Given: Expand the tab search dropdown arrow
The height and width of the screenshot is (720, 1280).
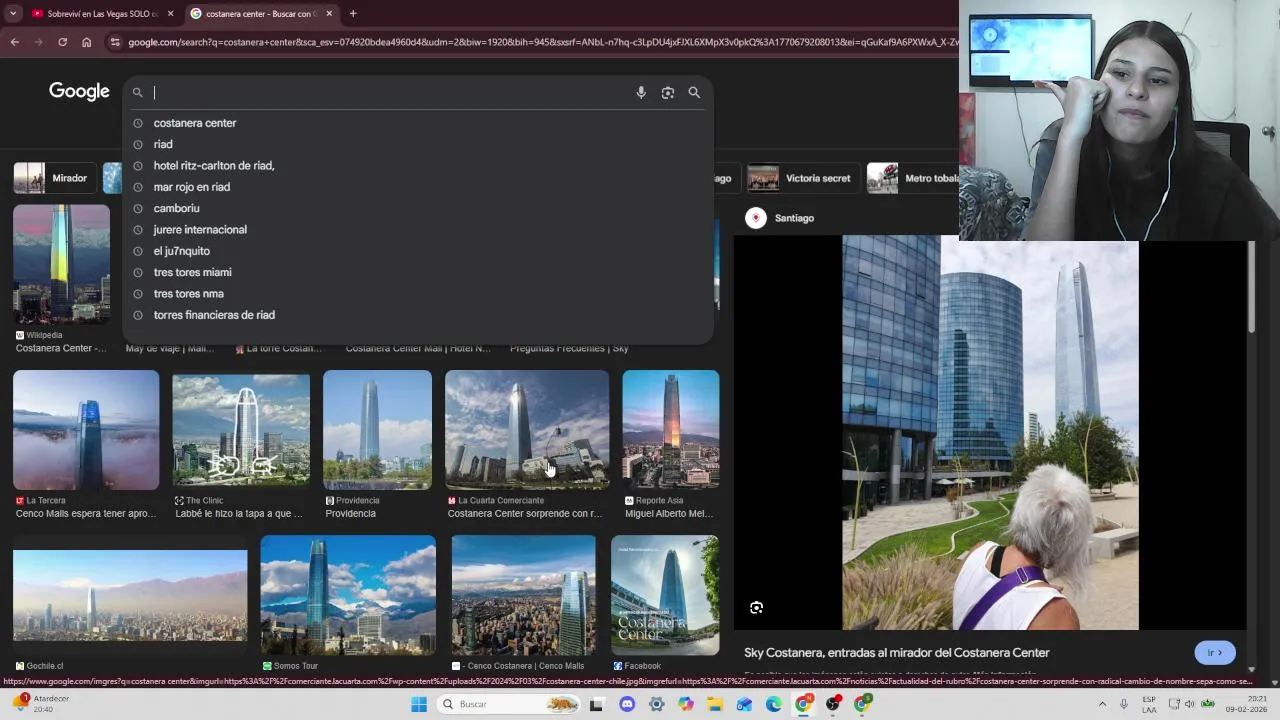Looking at the screenshot, I should point(13,14).
